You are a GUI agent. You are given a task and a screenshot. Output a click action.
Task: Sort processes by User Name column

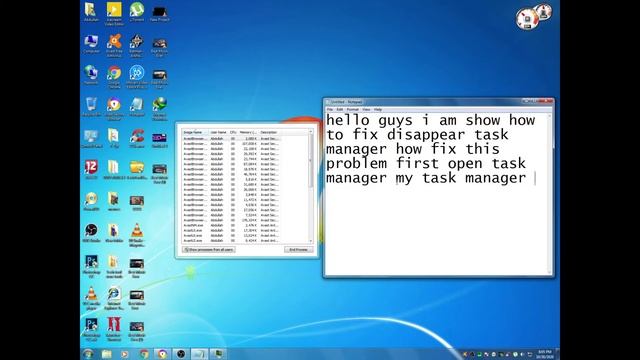[x=218, y=132]
